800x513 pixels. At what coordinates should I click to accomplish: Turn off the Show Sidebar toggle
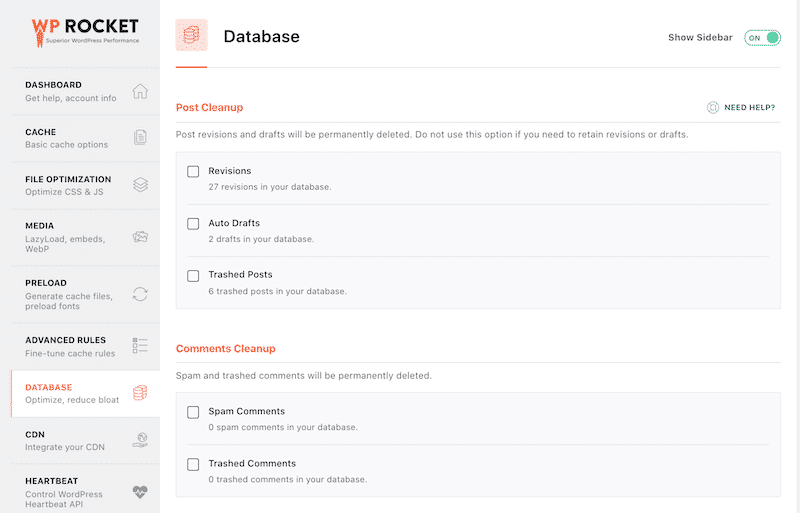(x=762, y=38)
